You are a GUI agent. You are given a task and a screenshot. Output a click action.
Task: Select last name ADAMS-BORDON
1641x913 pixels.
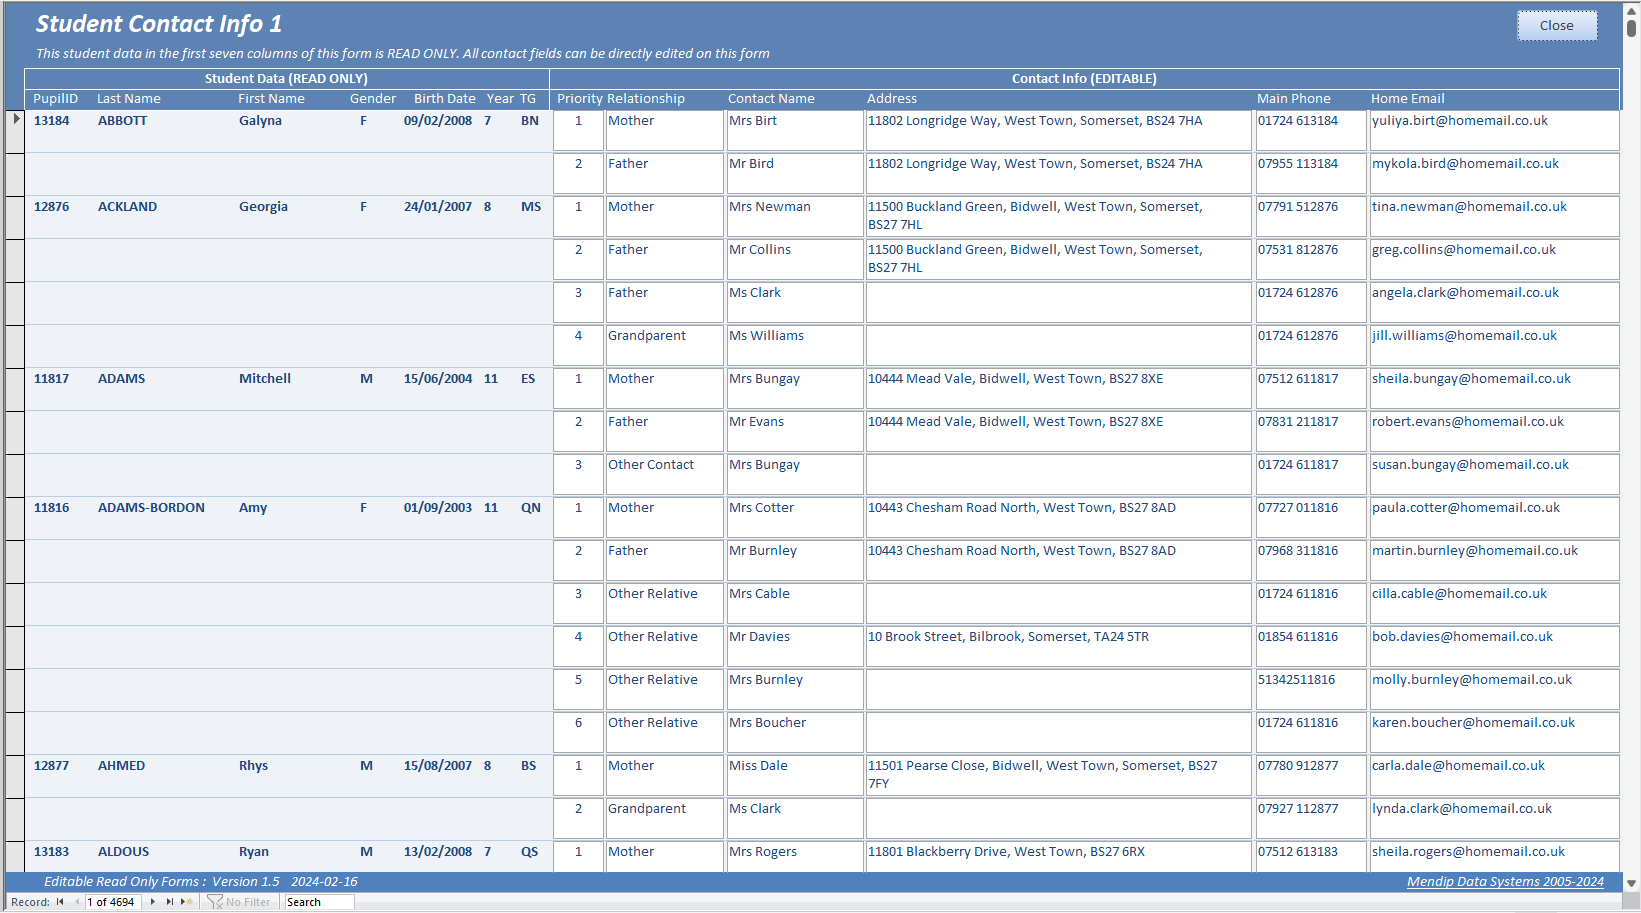pyautogui.click(x=151, y=508)
